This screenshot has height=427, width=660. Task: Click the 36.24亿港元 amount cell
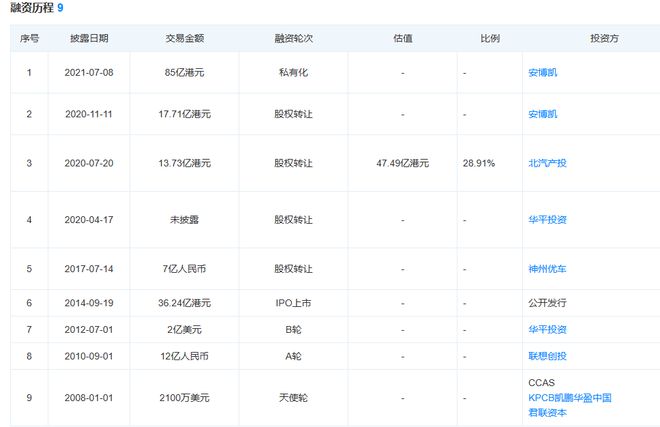[184, 303]
